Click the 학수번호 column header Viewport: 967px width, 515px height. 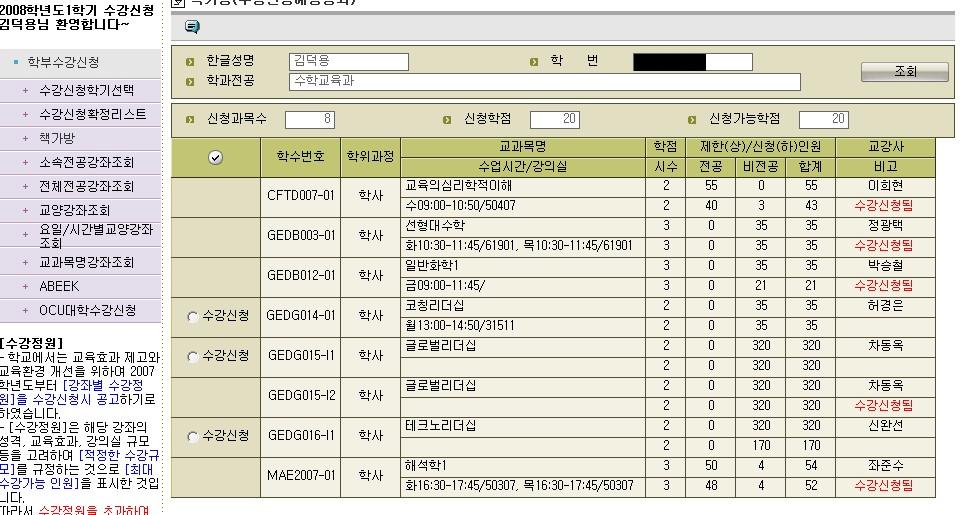[300, 157]
